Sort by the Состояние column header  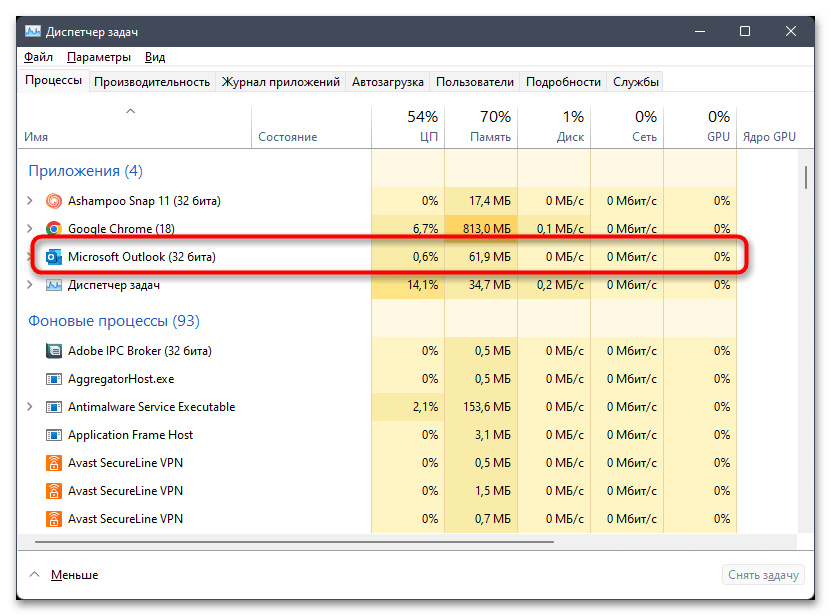pyautogui.click(x=311, y=127)
